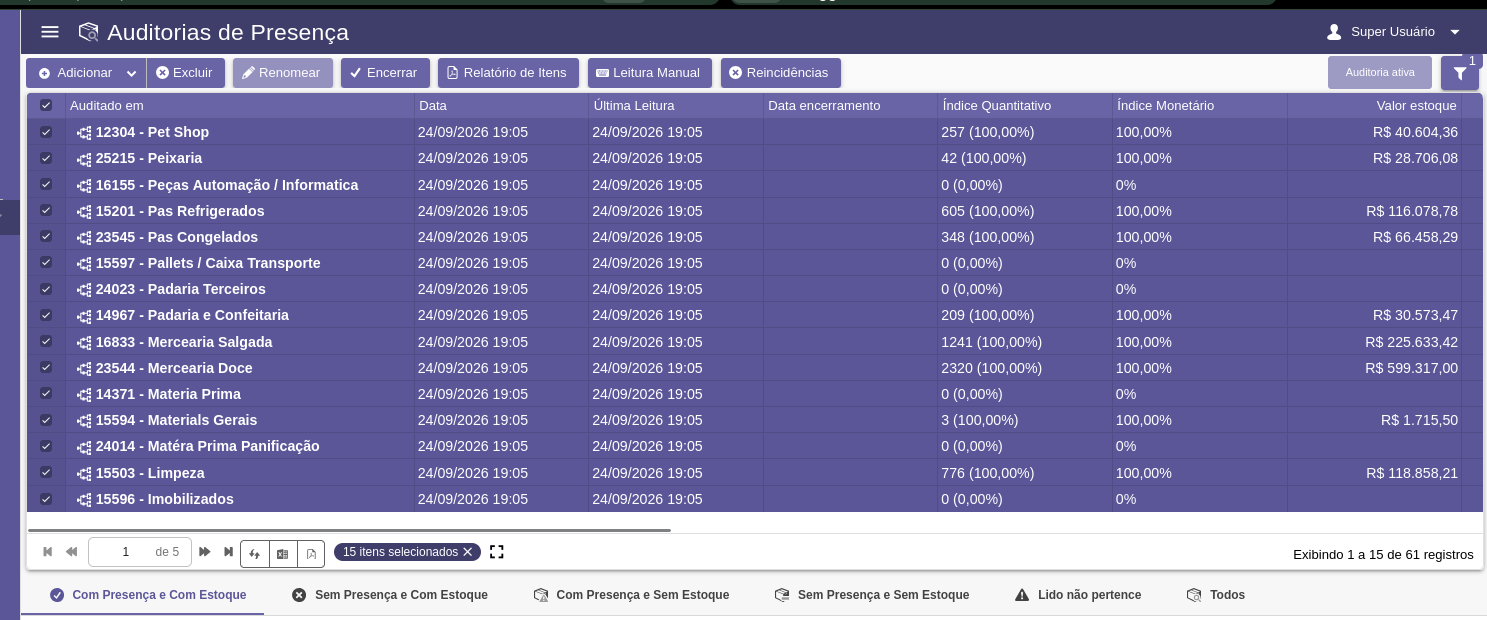Viewport: 1487px width, 620px height.
Task: Export the grid to PDF
Action: coord(311,553)
